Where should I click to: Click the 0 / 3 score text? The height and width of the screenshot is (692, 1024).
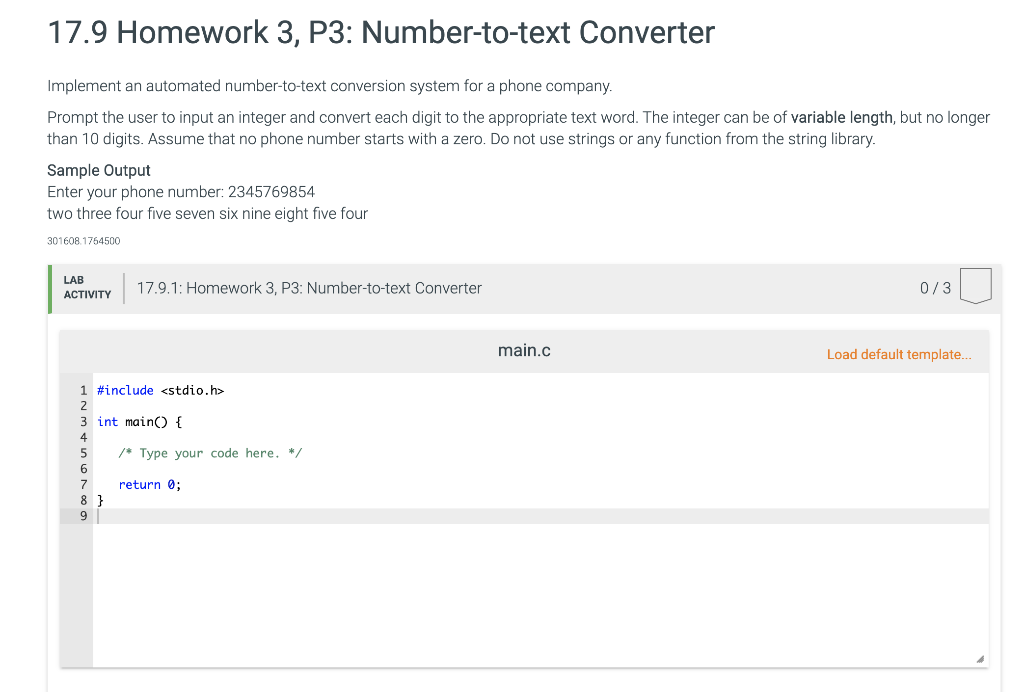click(935, 288)
